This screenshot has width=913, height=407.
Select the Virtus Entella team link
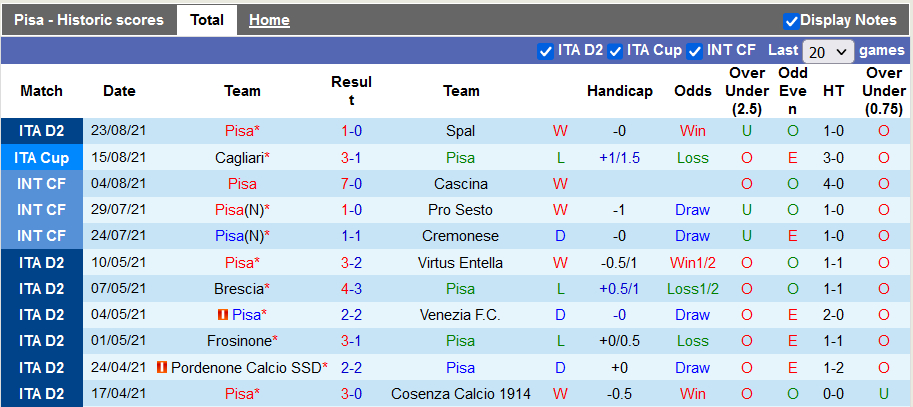click(x=461, y=262)
